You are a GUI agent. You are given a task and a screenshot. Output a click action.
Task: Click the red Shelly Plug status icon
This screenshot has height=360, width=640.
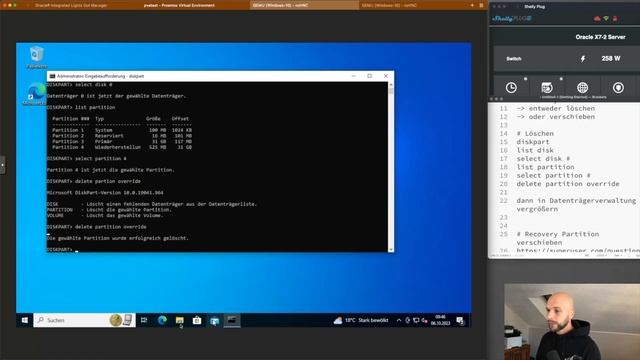pos(615,19)
